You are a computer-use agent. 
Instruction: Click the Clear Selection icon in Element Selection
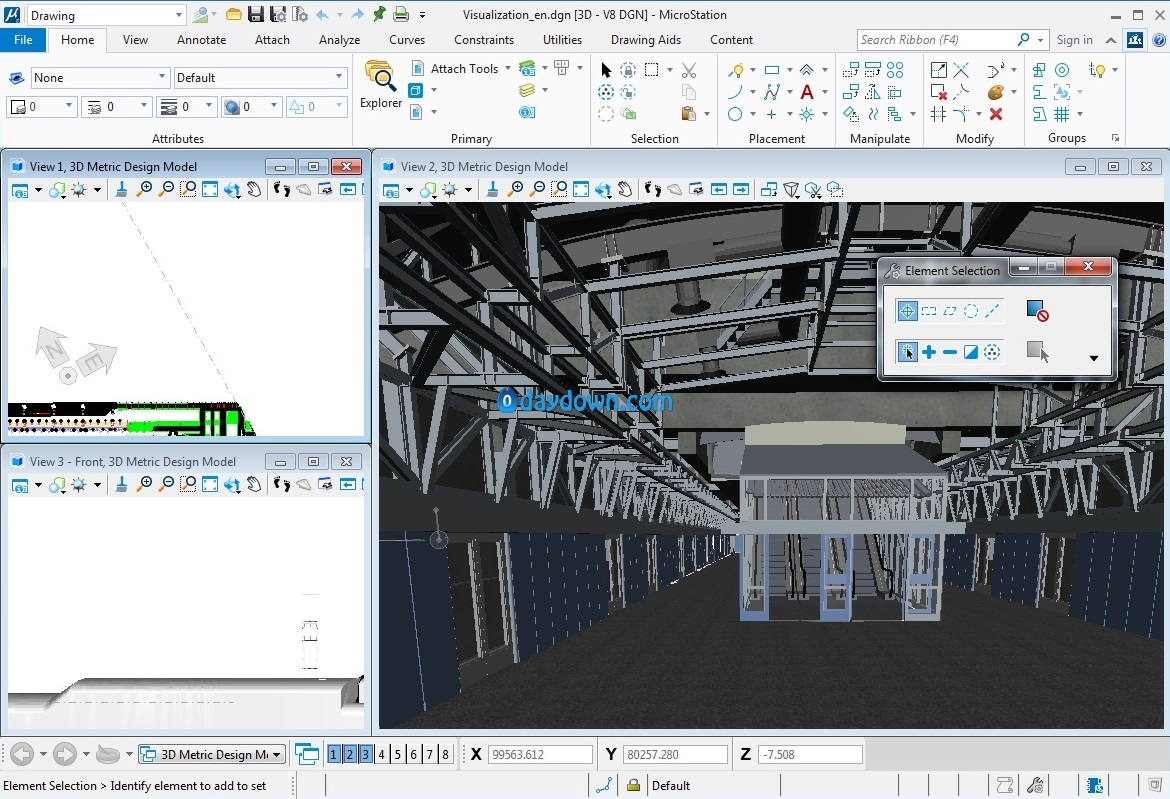1037,311
